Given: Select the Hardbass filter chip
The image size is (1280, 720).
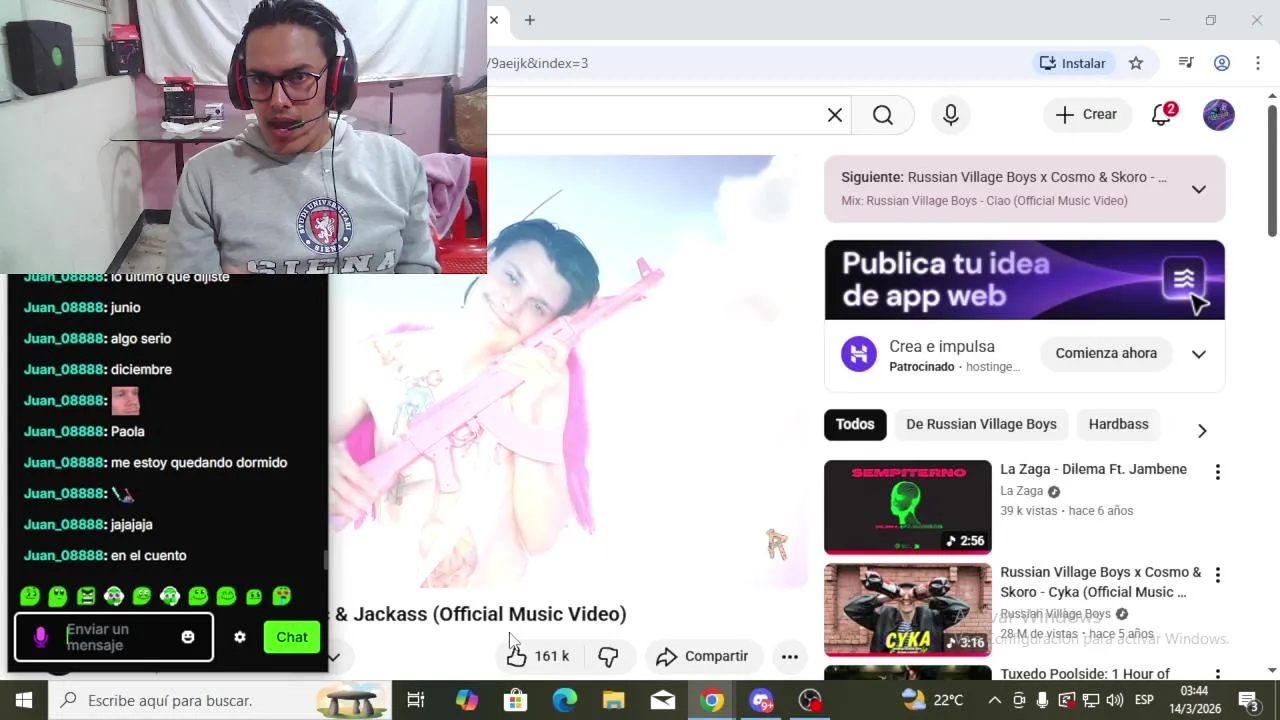Looking at the screenshot, I should (1118, 424).
